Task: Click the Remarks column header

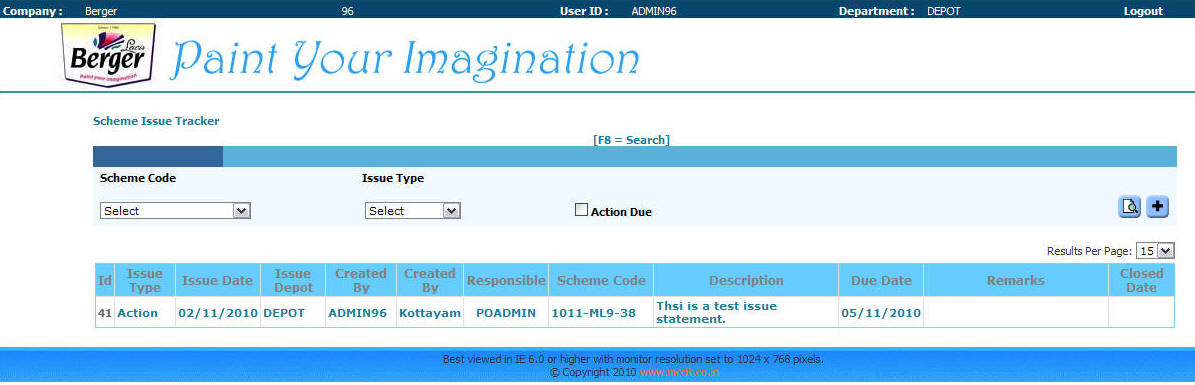Action: coord(1016,281)
